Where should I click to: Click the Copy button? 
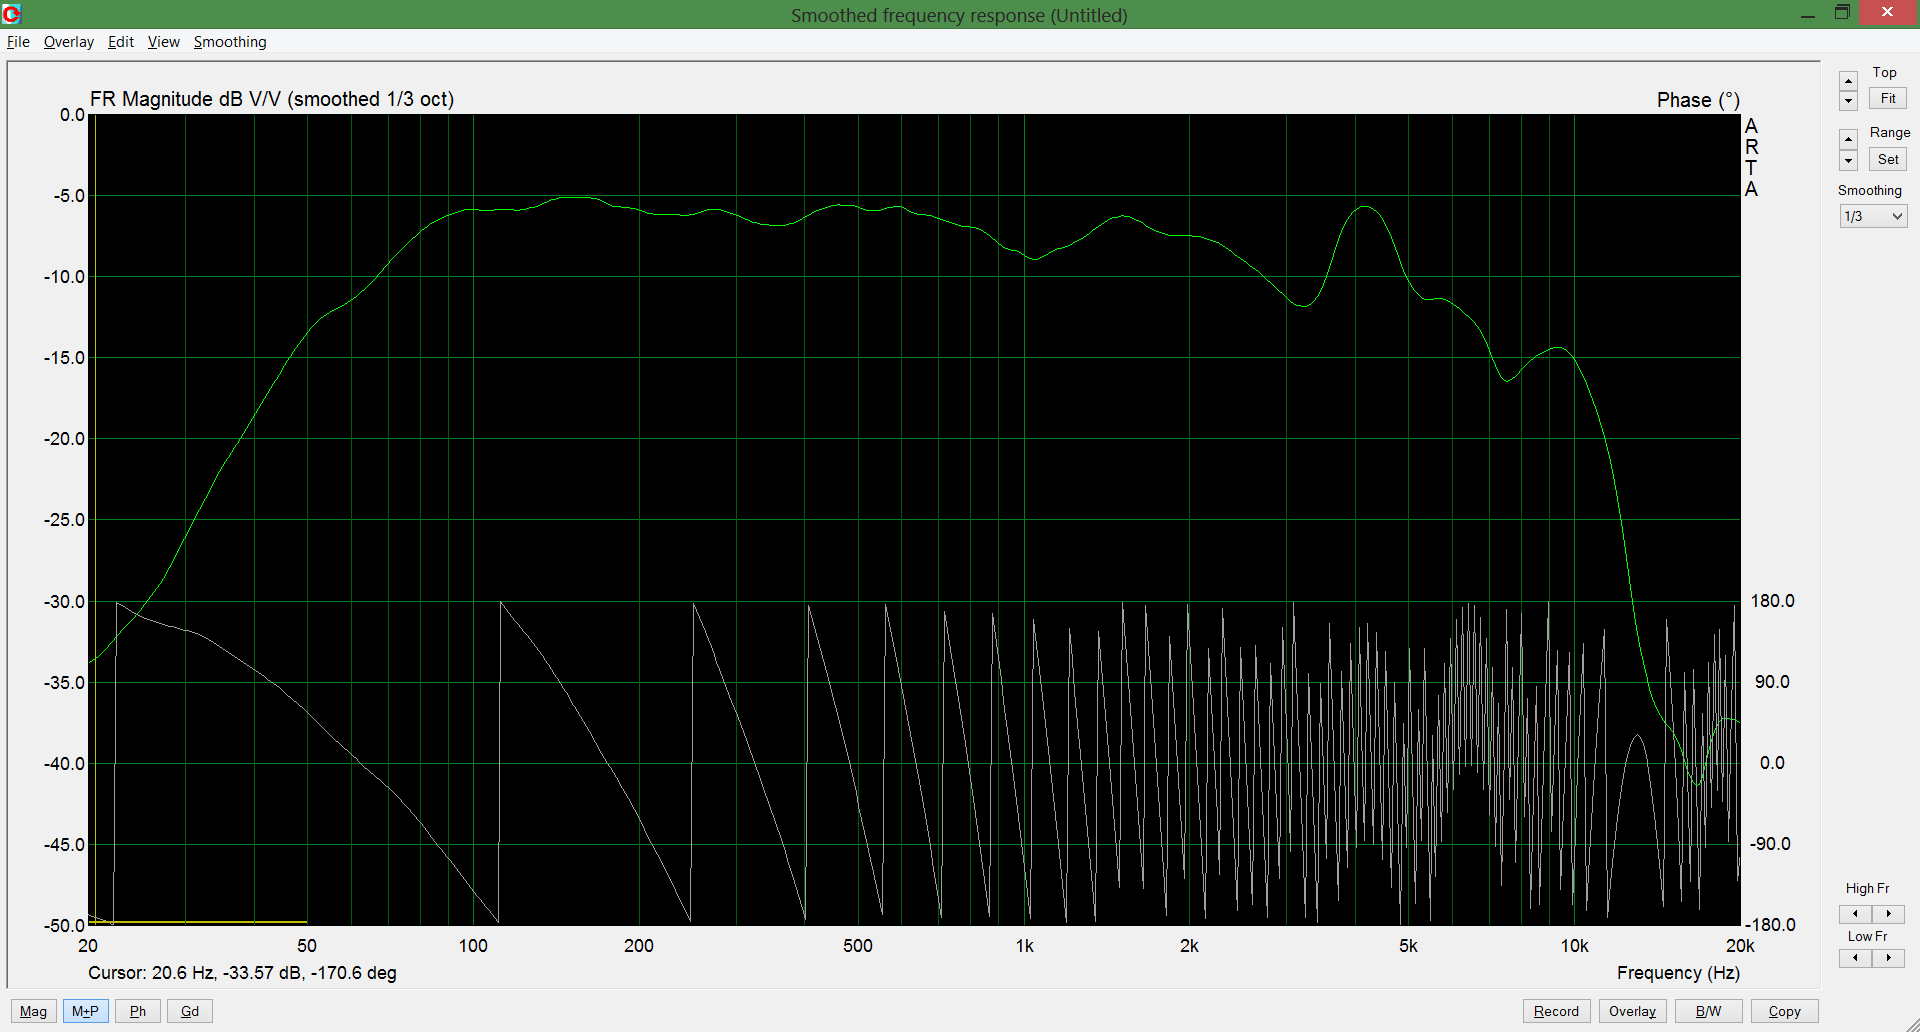[x=1784, y=1011]
